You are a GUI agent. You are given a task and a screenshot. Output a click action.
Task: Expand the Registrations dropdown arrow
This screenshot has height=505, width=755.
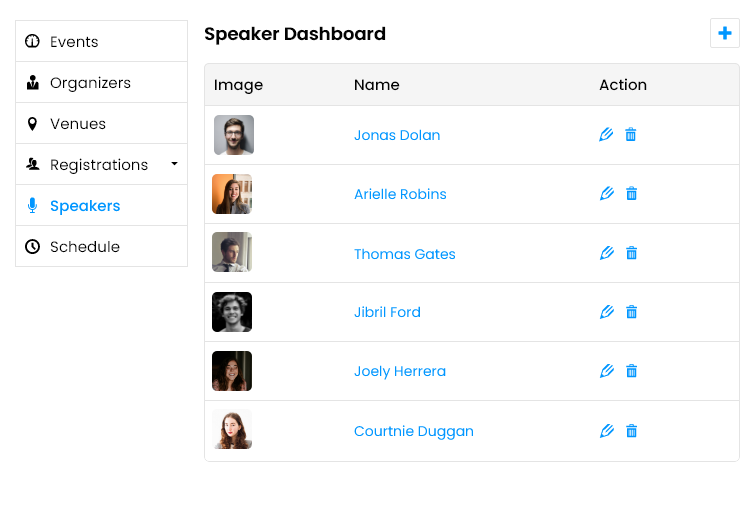click(x=174, y=164)
